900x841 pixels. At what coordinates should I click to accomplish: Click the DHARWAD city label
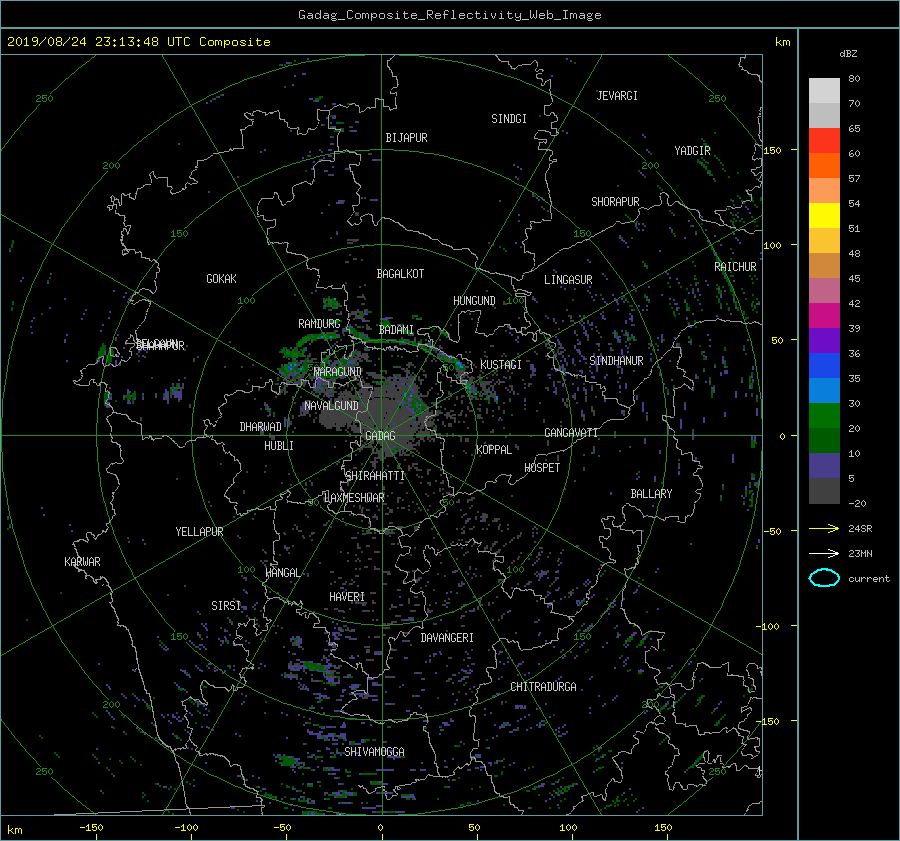click(260, 427)
